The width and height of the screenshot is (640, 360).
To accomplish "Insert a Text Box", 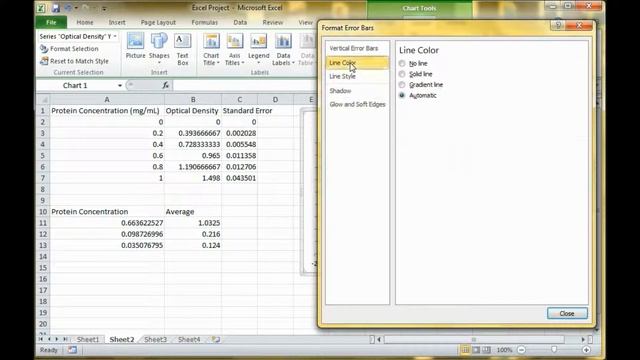I will pos(182,49).
